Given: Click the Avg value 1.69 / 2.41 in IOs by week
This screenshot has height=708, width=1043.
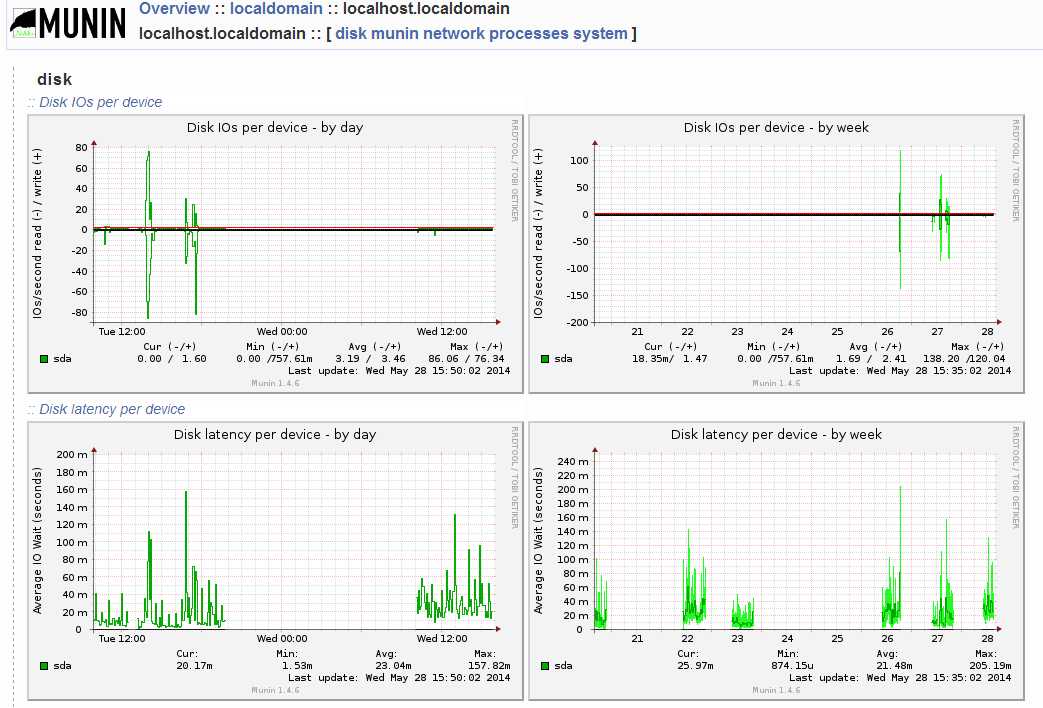Looking at the screenshot, I should click(x=871, y=359).
